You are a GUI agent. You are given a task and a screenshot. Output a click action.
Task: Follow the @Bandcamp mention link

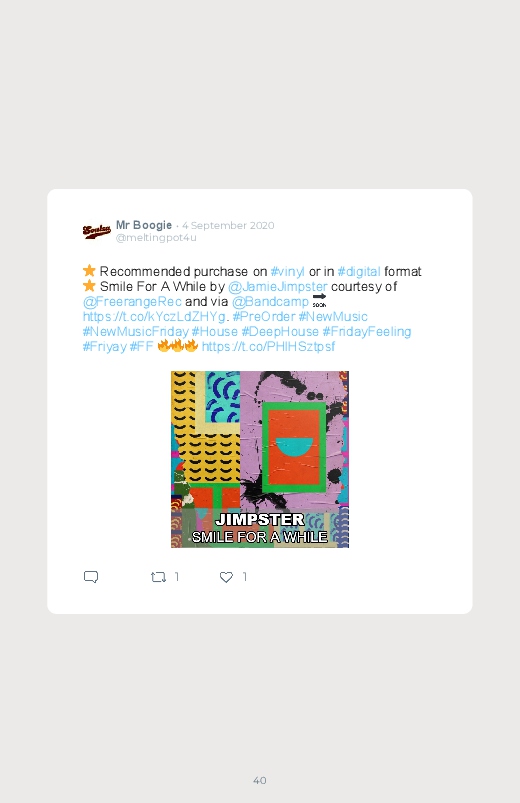271,302
